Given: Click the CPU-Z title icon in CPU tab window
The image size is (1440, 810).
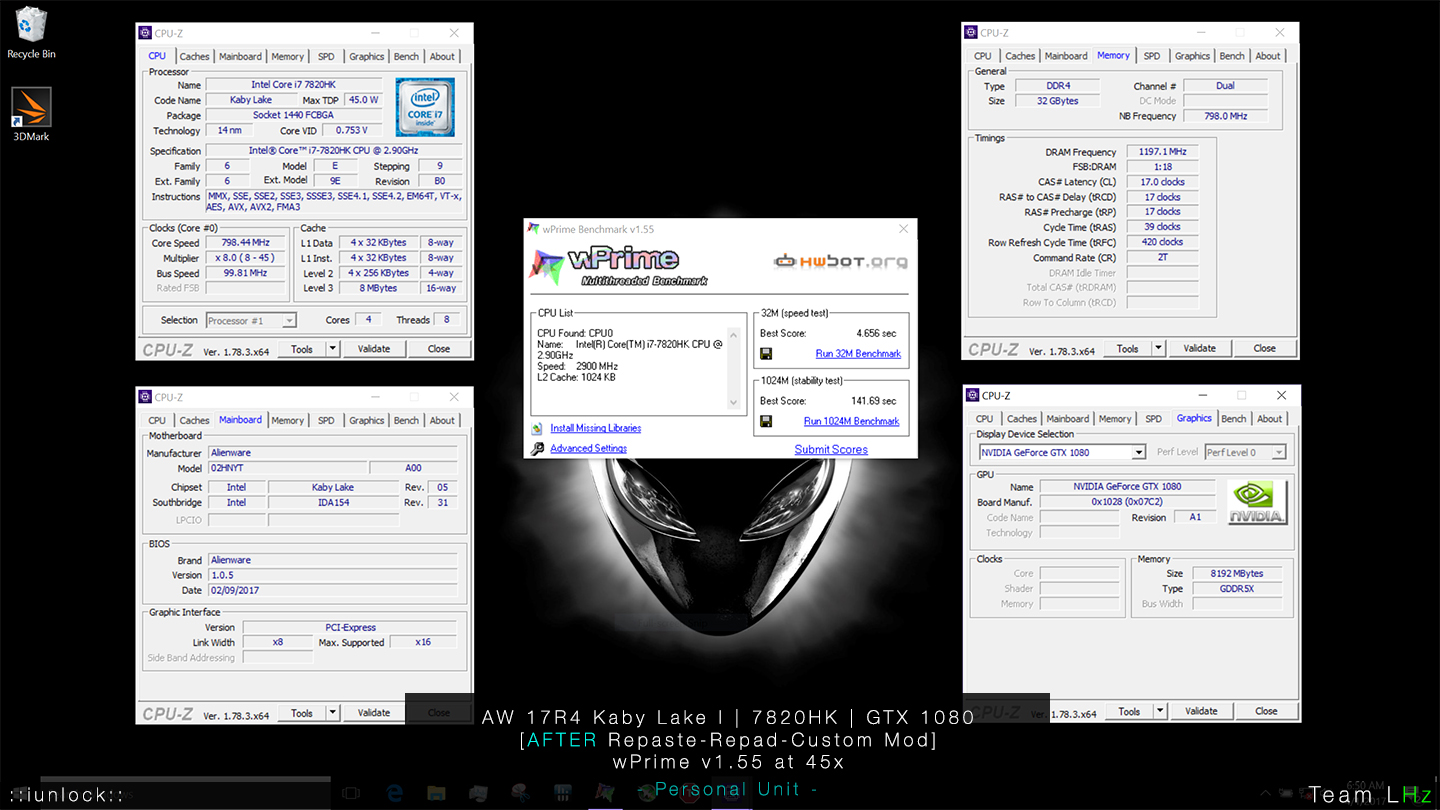Looking at the screenshot, I should click(x=146, y=33).
